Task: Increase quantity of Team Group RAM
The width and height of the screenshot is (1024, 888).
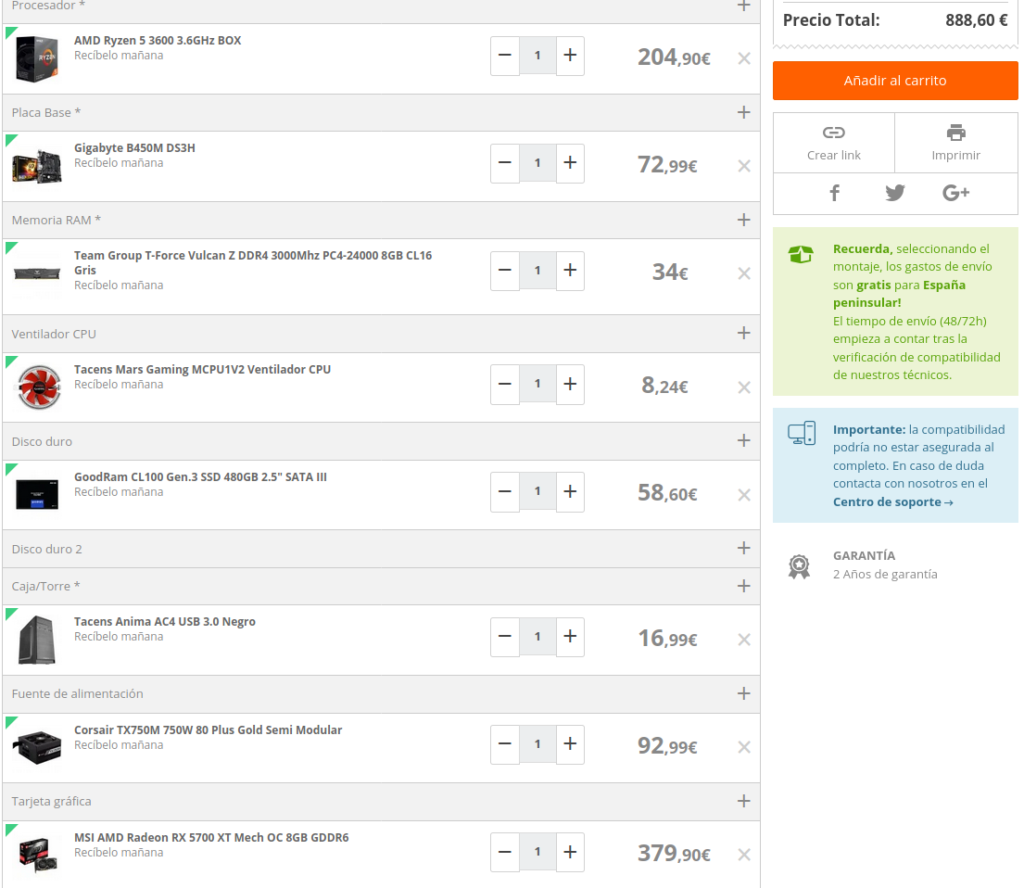Action: click(x=570, y=270)
